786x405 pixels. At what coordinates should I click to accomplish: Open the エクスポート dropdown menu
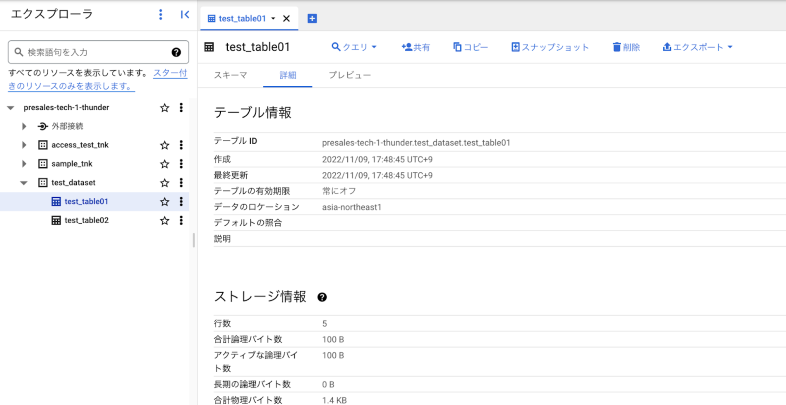click(x=698, y=47)
